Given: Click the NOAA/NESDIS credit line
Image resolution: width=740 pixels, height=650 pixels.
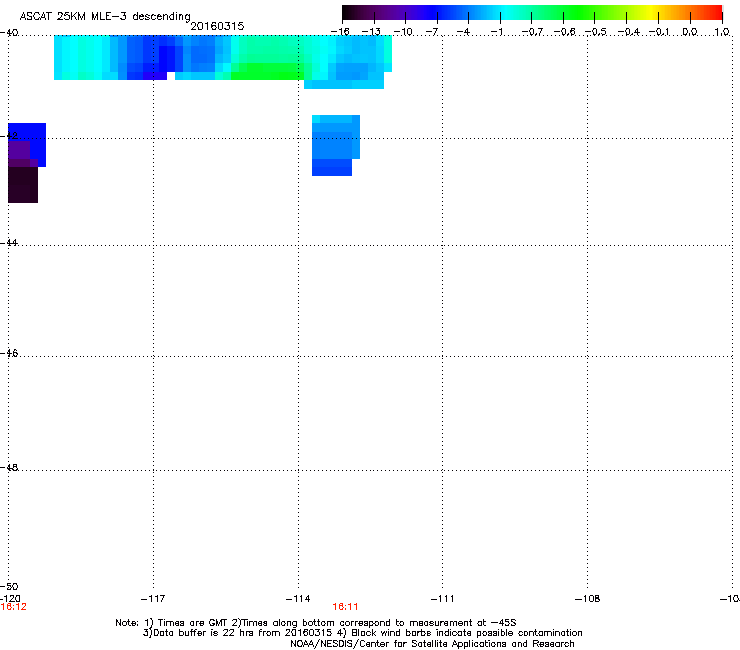Looking at the screenshot, I should tap(432, 644).
